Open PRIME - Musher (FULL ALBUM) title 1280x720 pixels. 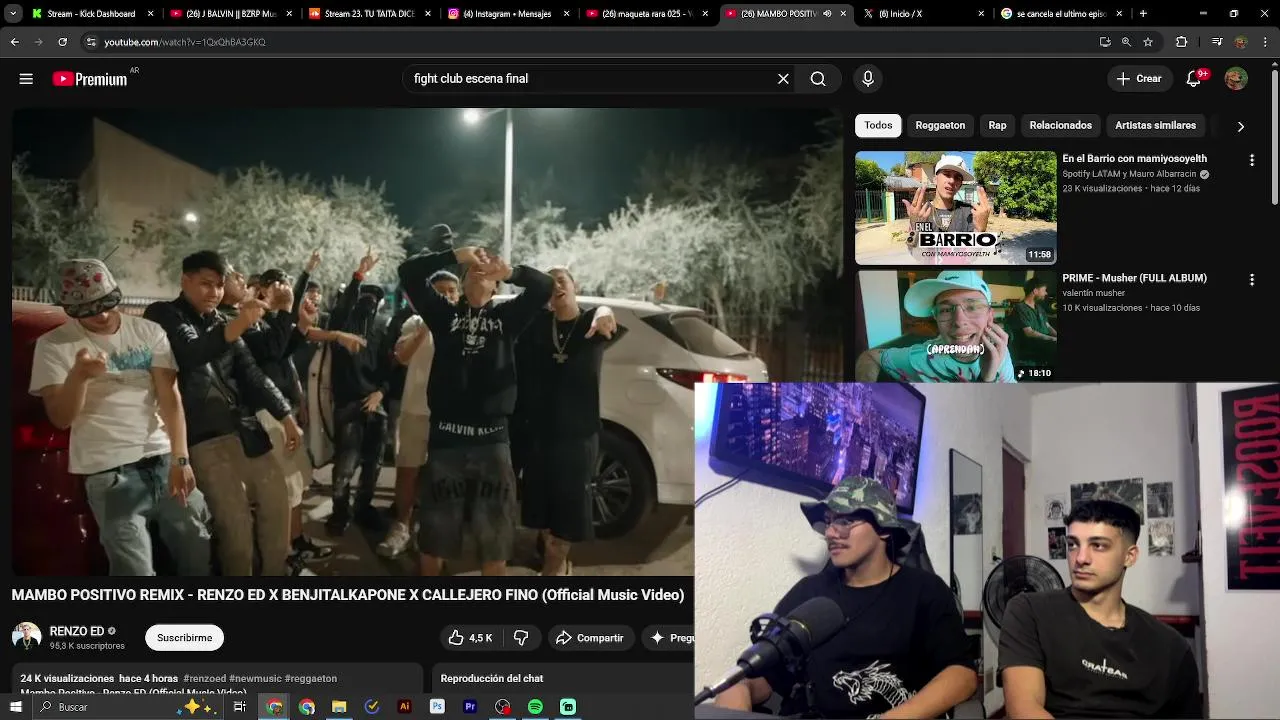(x=1134, y=279)
